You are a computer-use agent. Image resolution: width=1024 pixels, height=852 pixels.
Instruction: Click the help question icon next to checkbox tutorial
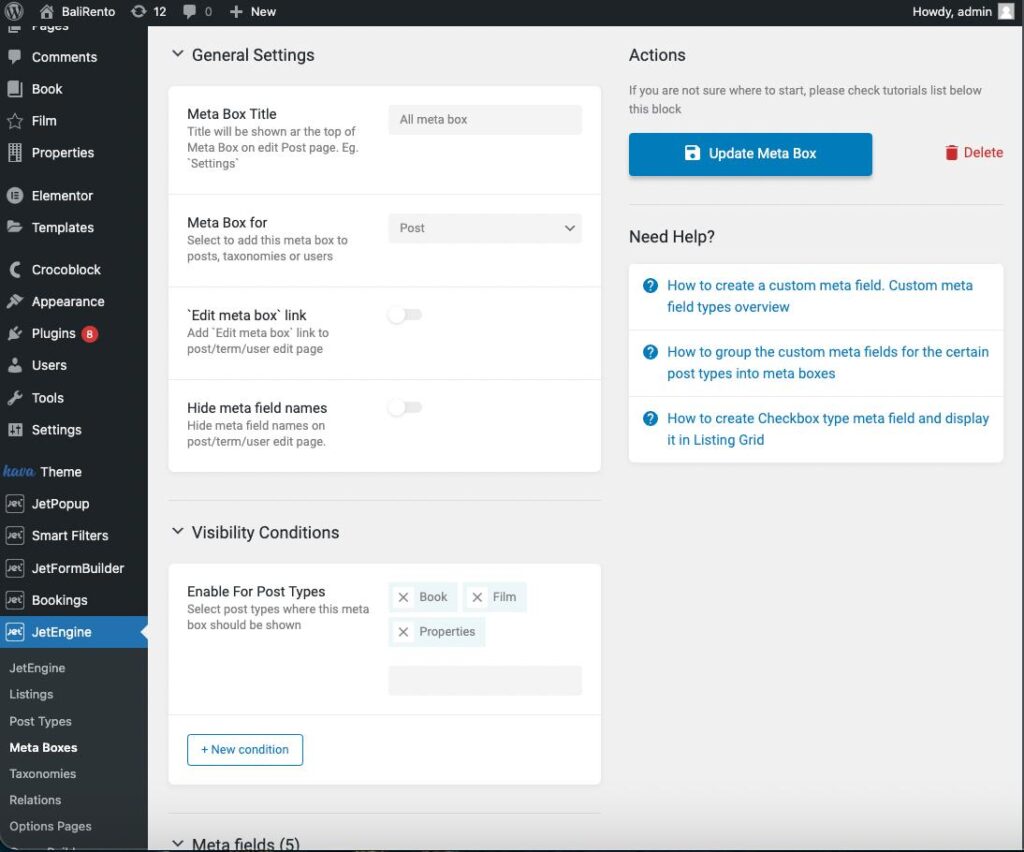coord(649,419)
